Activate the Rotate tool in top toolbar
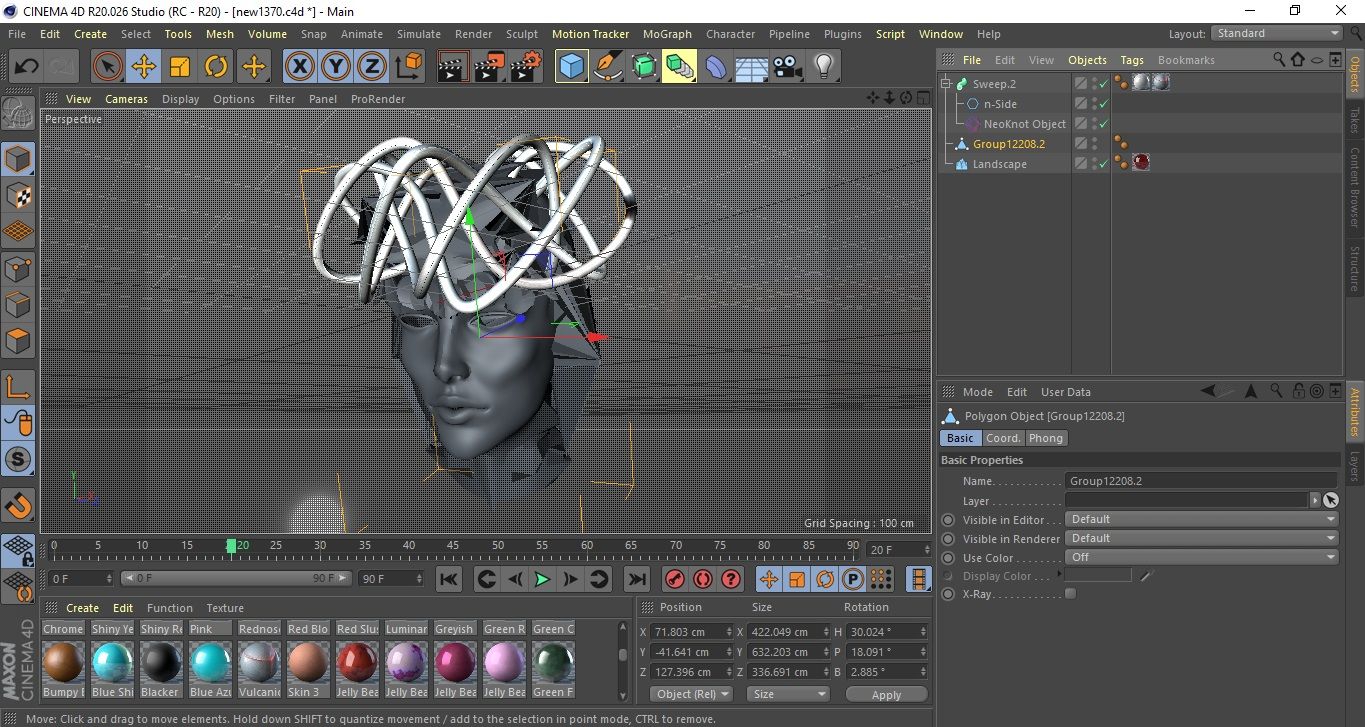1365x727 pixels. click(216, 67)
